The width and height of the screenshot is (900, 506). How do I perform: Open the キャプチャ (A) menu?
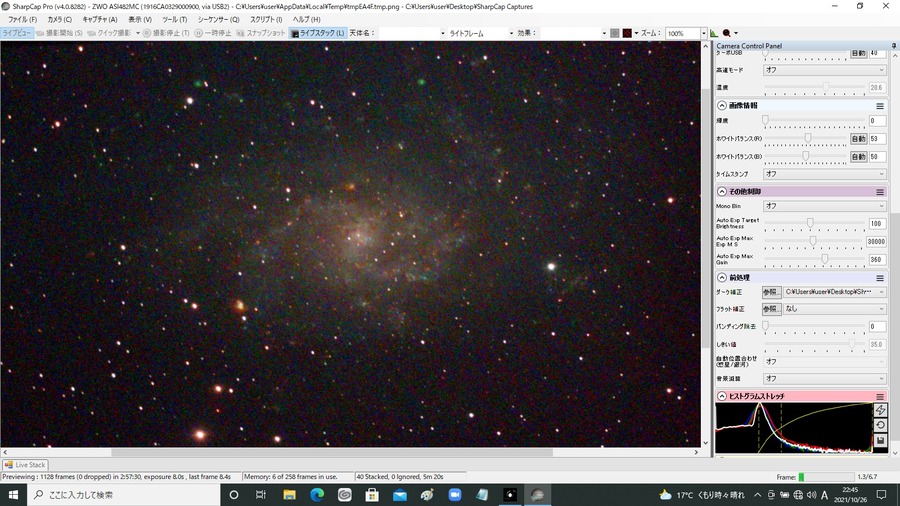point(100,20)
